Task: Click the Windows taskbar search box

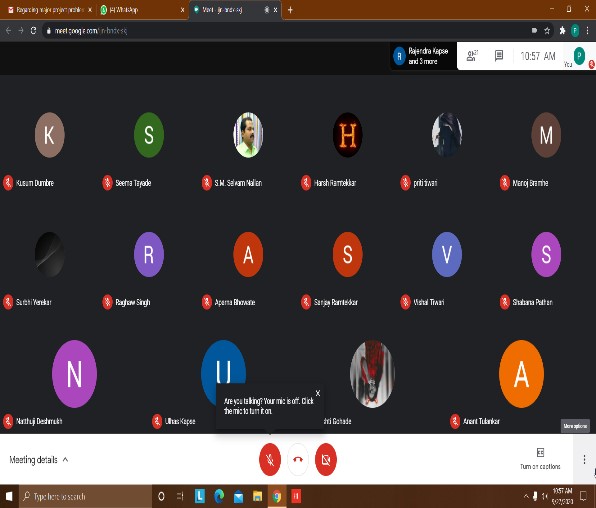Action: tap(86, 496)
